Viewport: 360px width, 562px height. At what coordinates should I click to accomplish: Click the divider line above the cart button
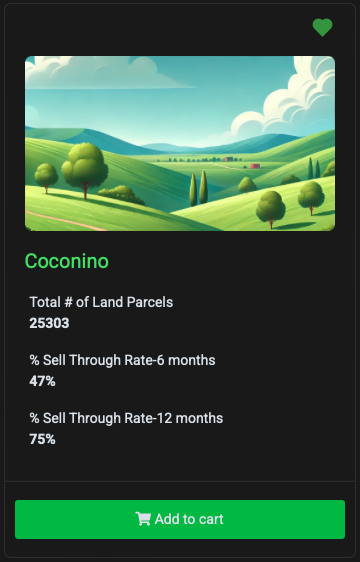(180, 481)
